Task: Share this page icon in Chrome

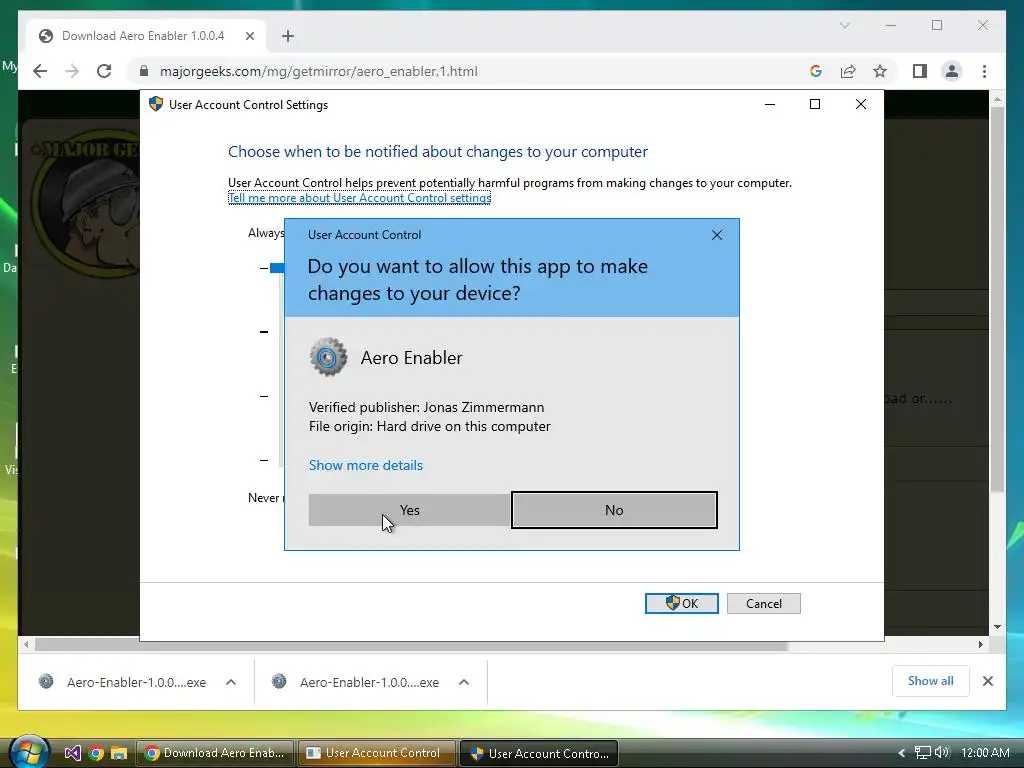Action: 848,71
